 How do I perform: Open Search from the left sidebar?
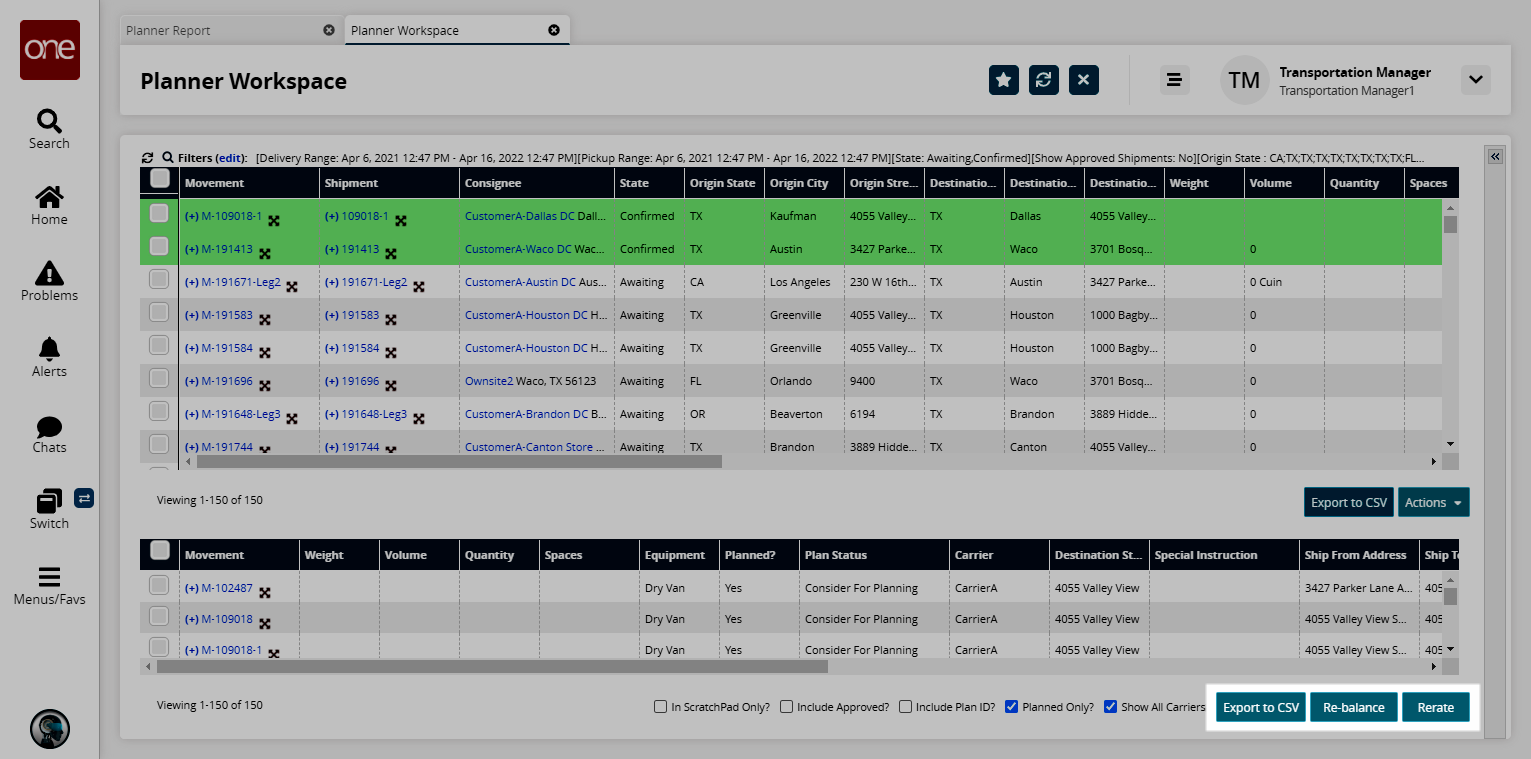tap(49, 129)
